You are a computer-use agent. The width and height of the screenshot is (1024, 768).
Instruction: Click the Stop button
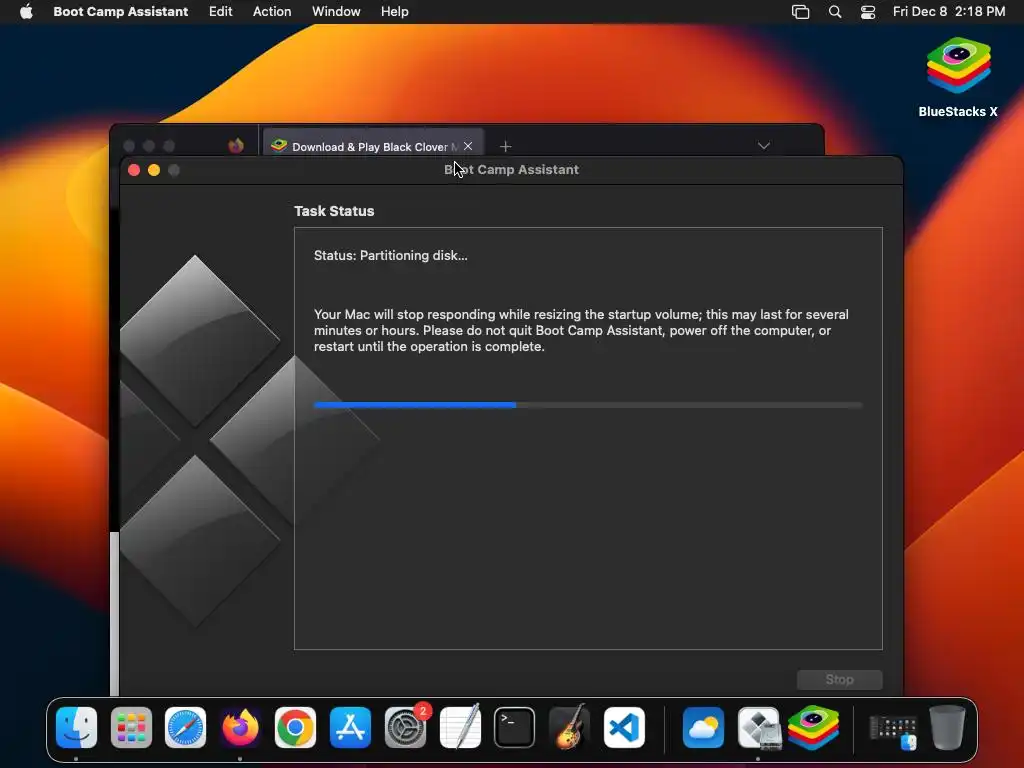(839, 679)
